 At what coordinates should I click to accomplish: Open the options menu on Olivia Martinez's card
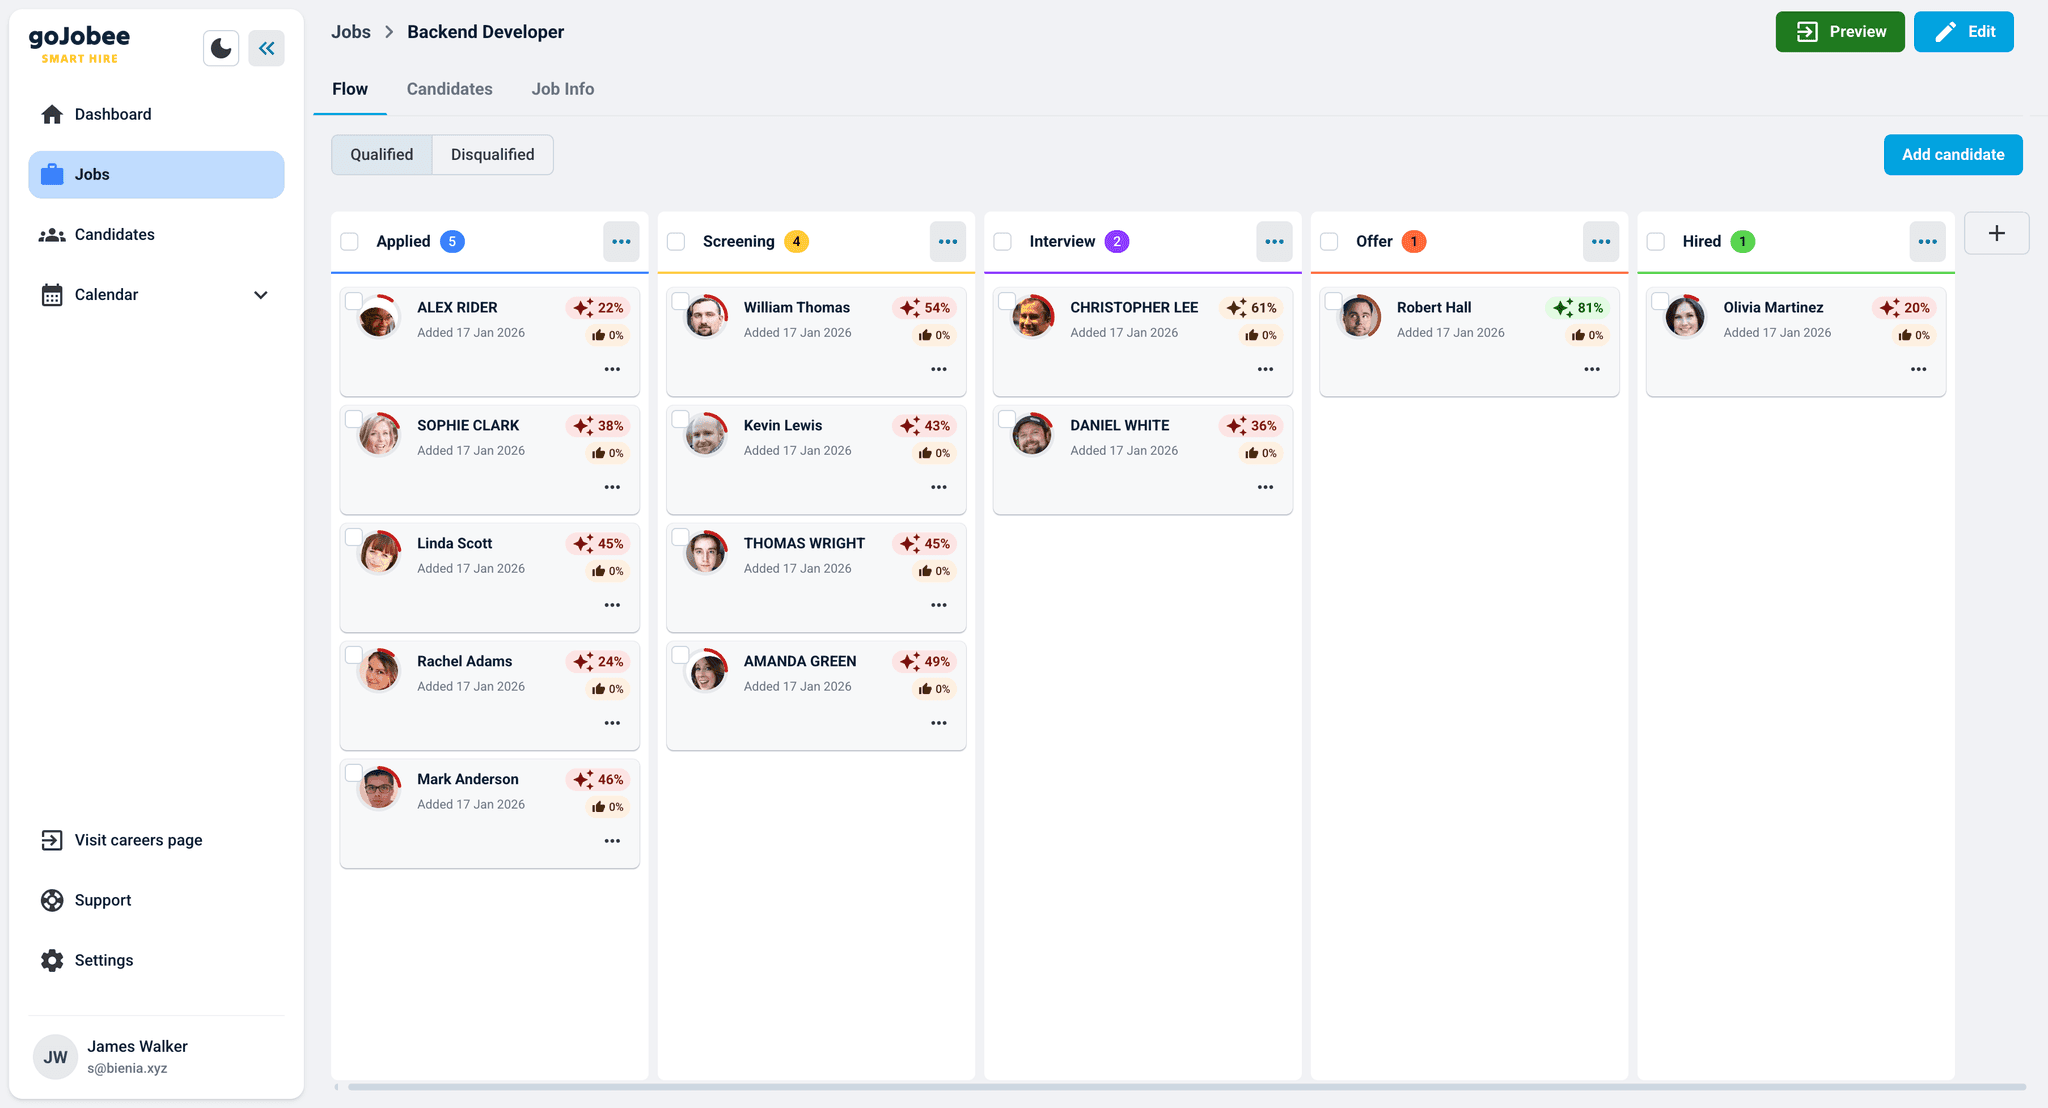pos(1918,369)
